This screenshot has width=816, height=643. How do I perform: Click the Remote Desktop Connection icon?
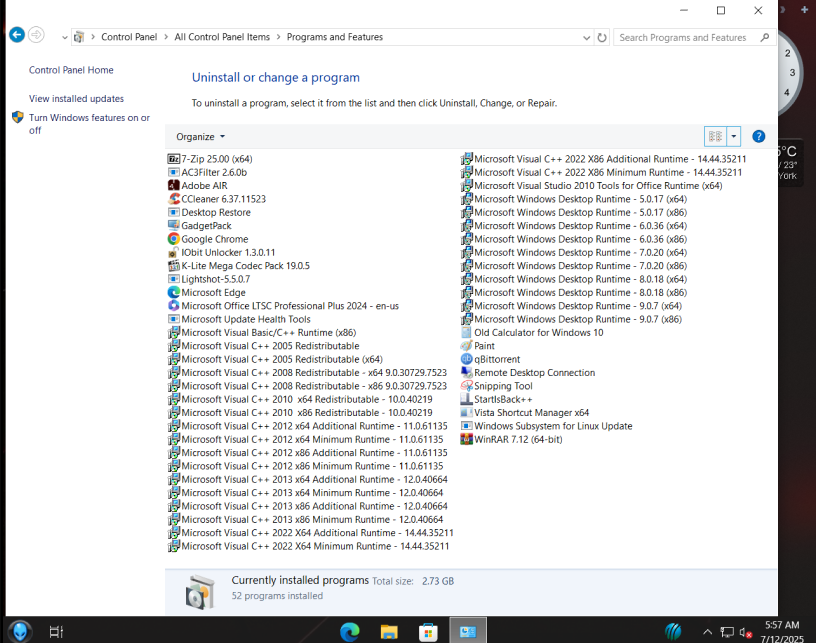click(466, 372)
